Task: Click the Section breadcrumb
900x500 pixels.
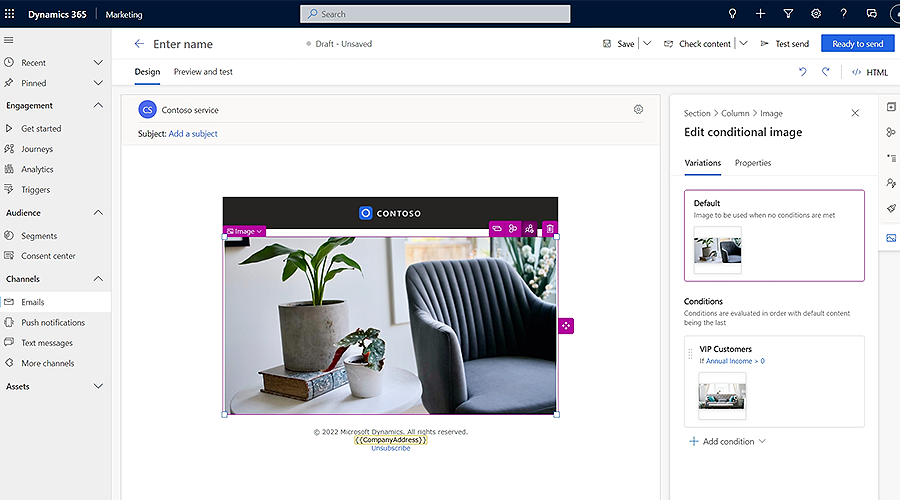Action: (697, 114)
